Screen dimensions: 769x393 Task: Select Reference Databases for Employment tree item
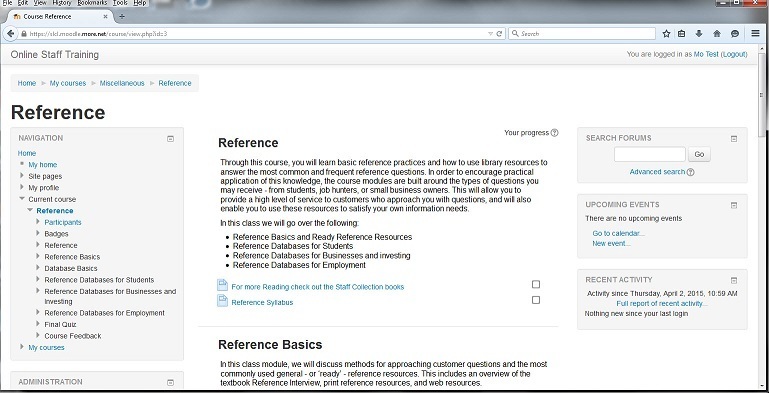tap(104, 313)
